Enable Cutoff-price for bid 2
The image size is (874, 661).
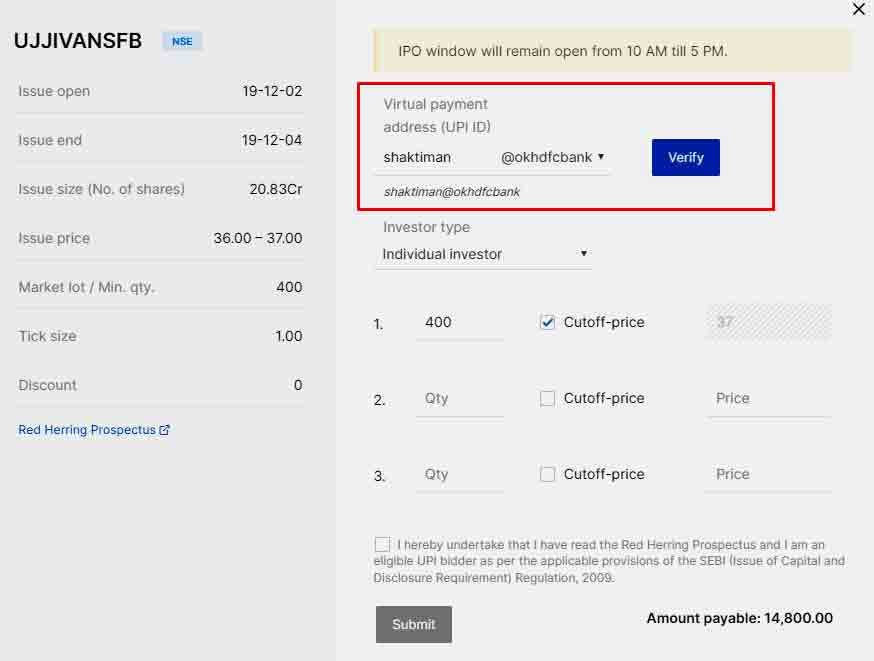coord(547,398)
